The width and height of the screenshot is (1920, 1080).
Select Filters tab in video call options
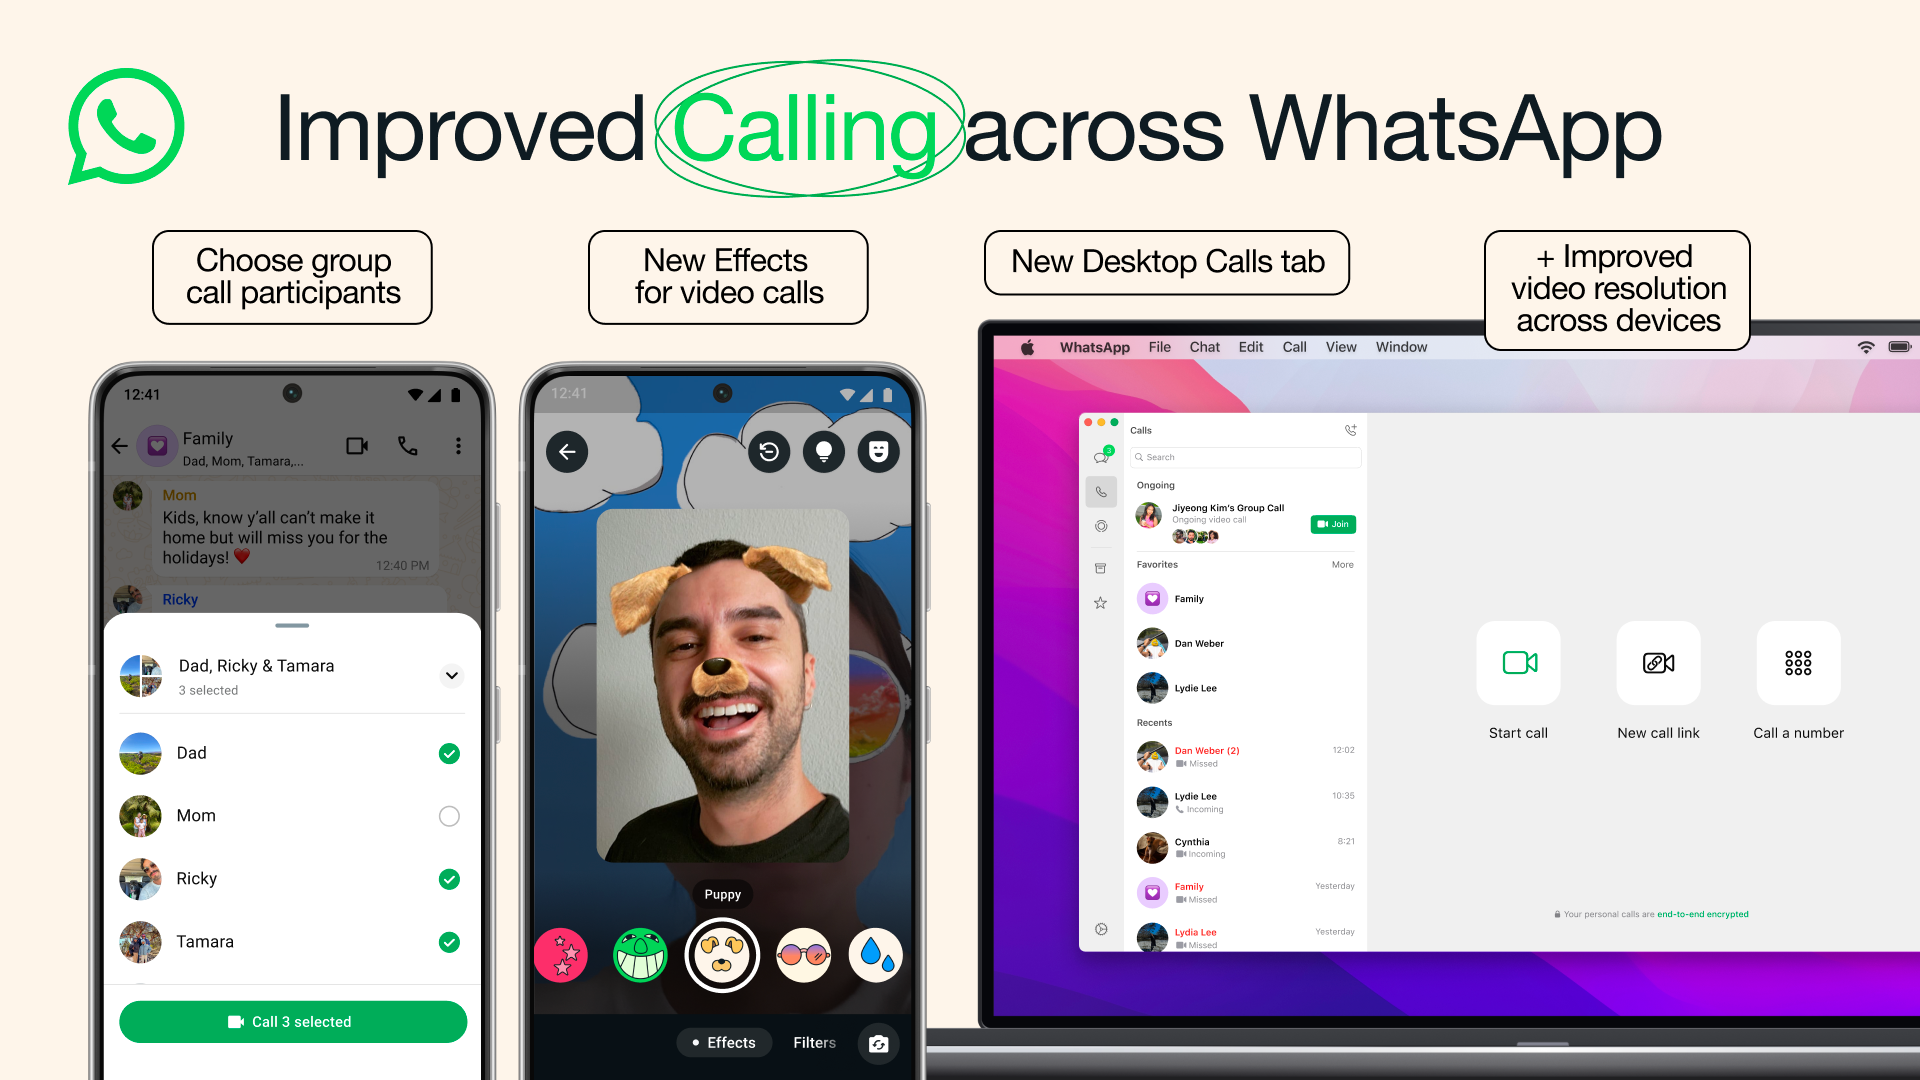pyautogui.click(x=816, y=1043)
